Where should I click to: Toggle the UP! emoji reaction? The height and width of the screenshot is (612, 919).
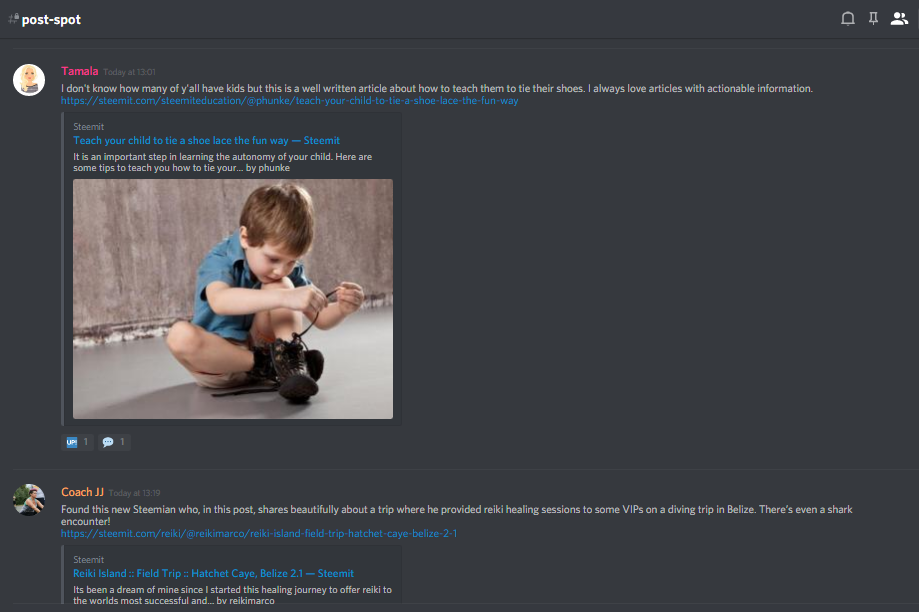click(x=77, y=442)
